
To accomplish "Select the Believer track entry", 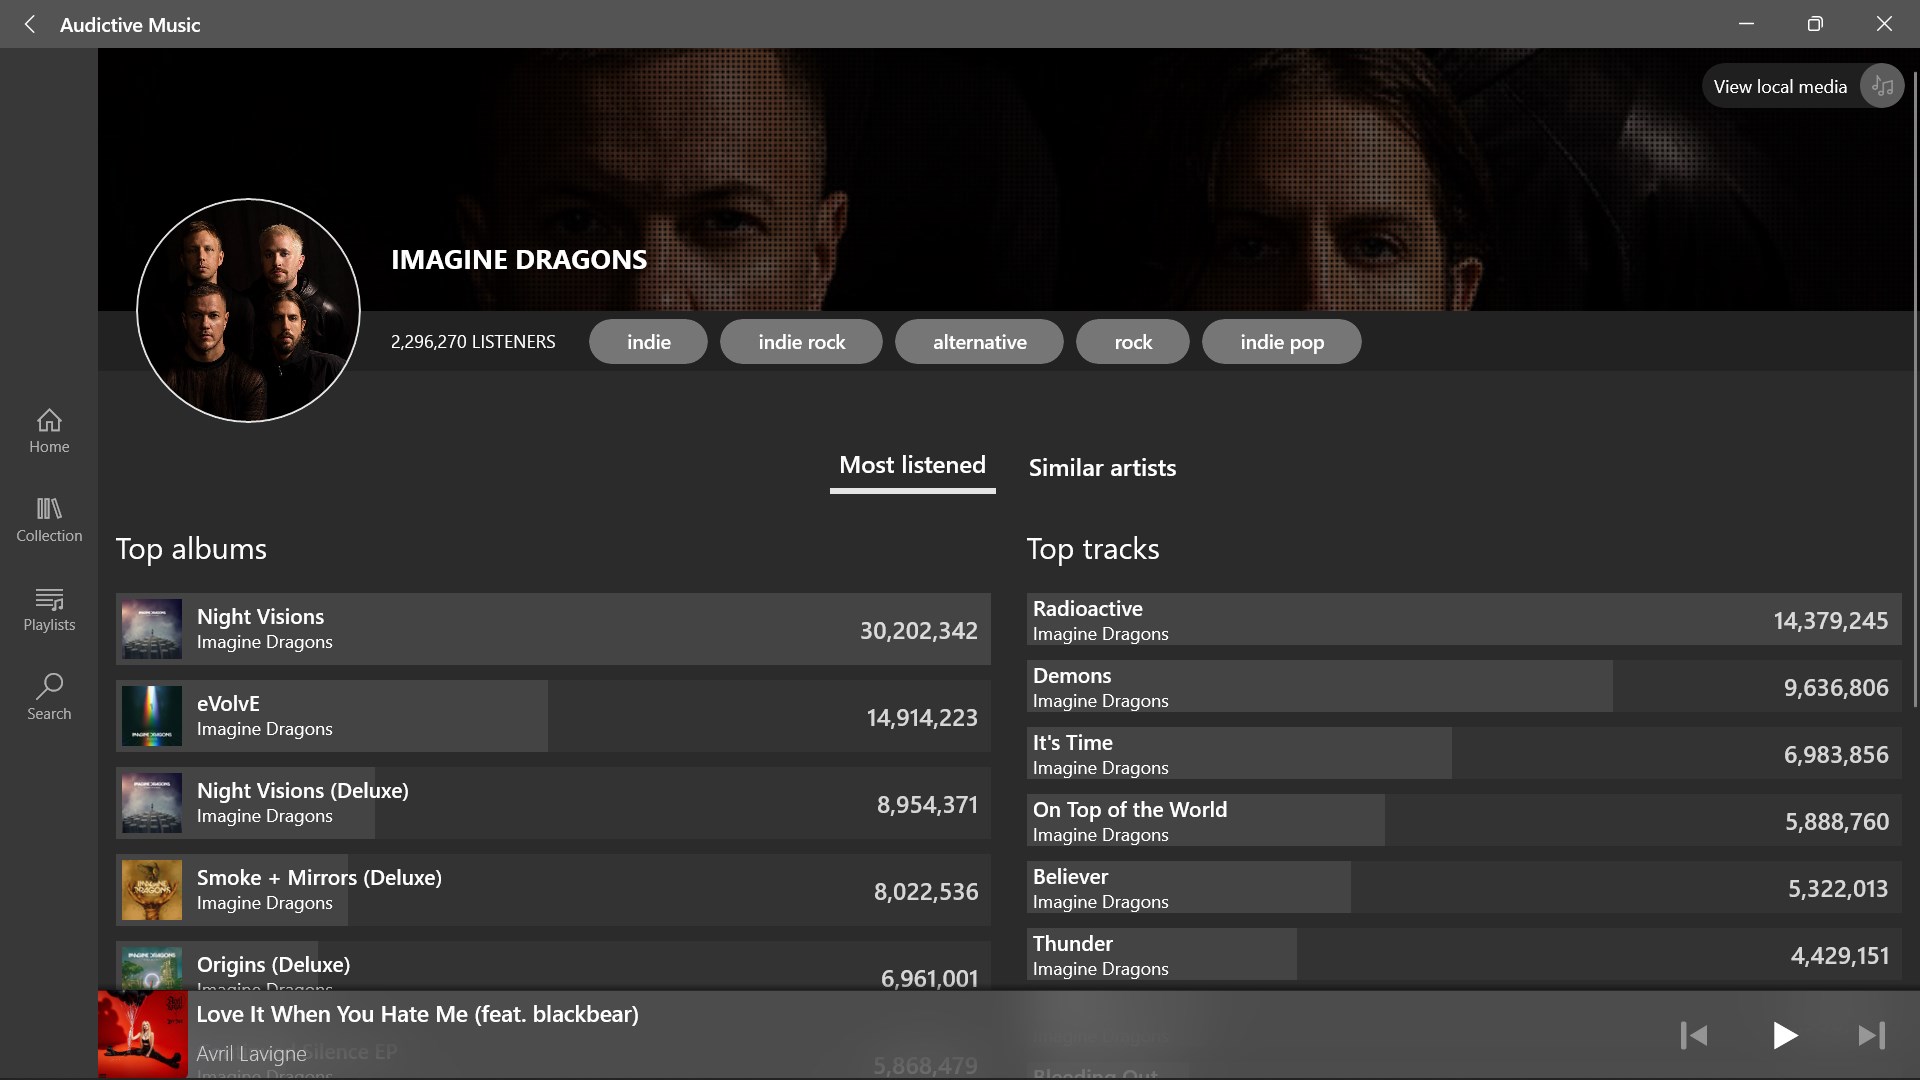I will point(1464,888).
